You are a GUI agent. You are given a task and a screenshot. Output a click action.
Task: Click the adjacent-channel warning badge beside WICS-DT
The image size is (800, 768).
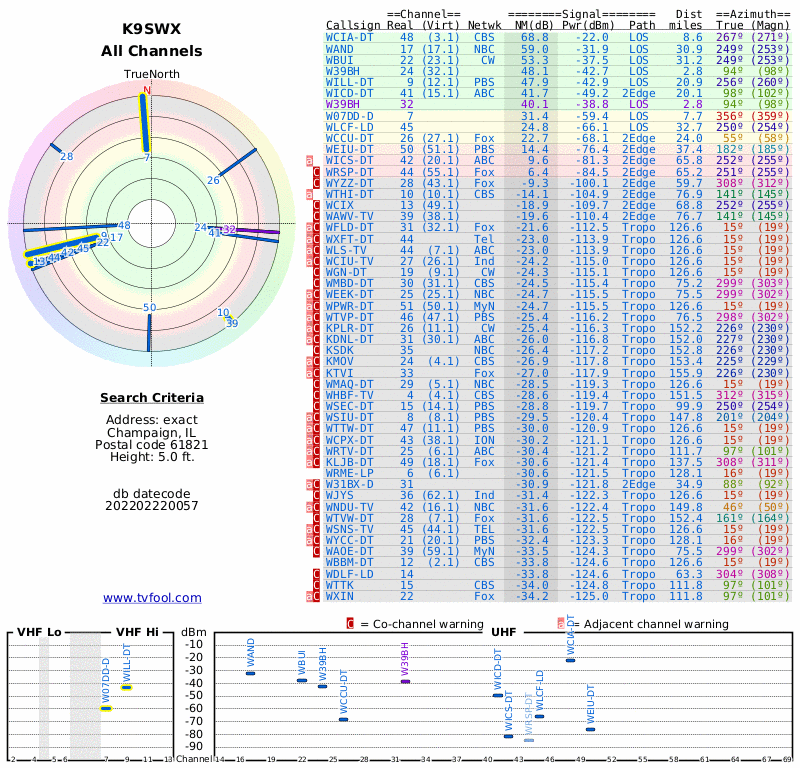click(309, 160)
